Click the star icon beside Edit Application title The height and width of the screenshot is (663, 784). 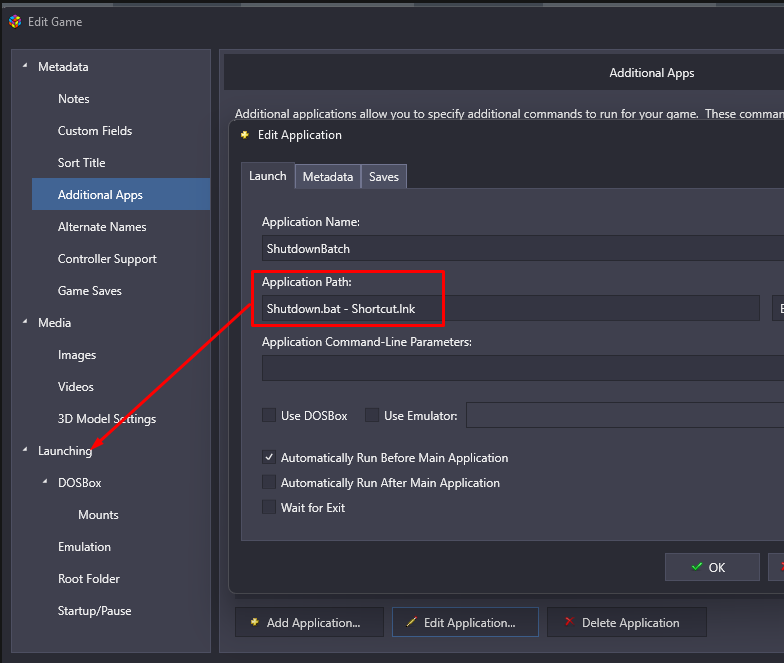[x=246, y=135]
